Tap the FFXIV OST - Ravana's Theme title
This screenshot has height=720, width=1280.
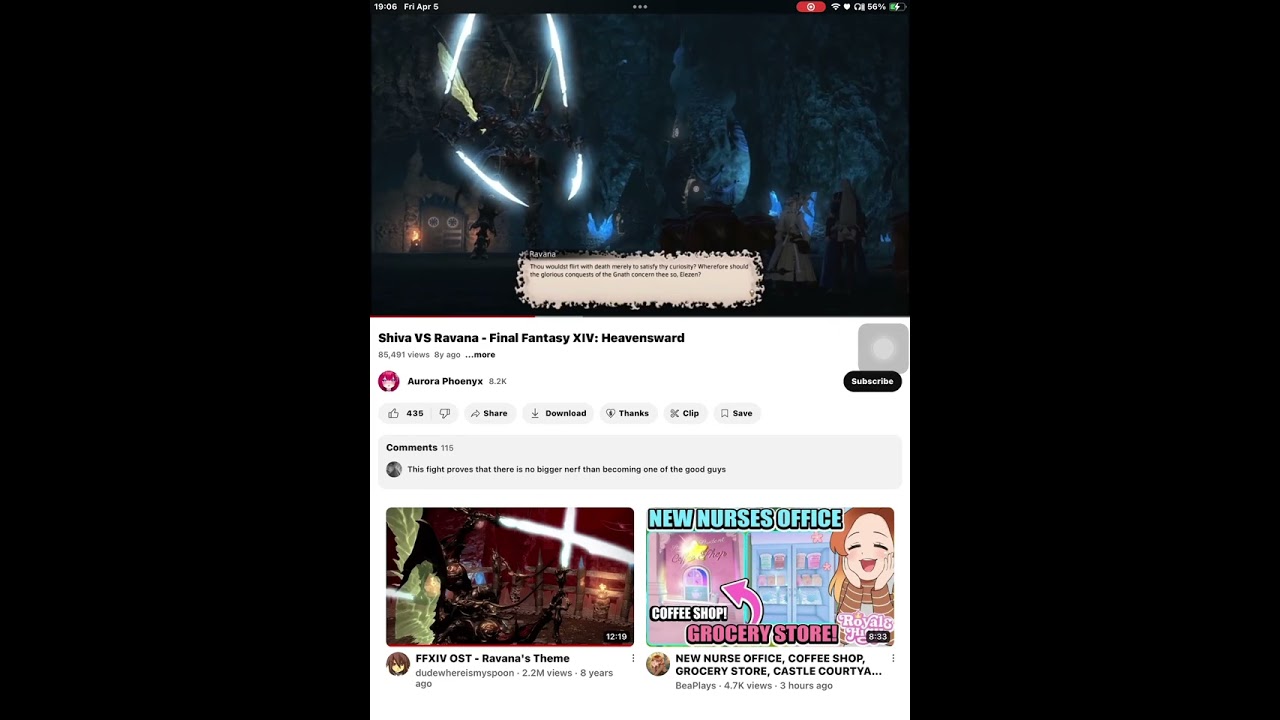coord(492,659)
